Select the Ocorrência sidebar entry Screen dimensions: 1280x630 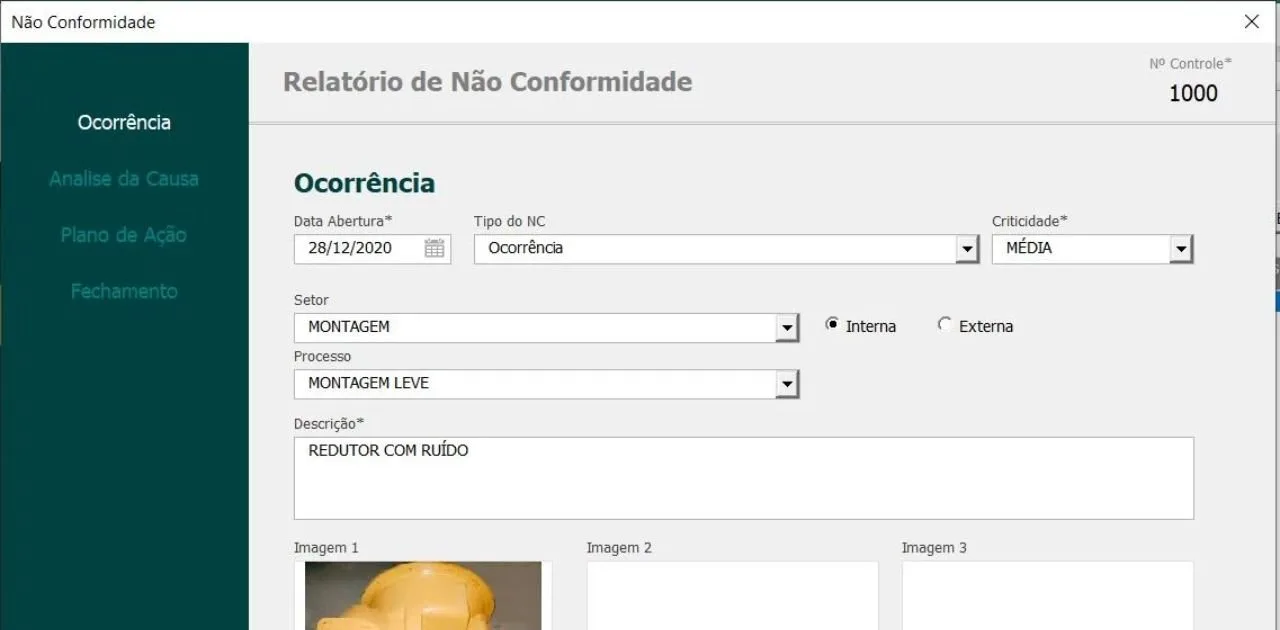pyautogui.click(x=123, y=122)
